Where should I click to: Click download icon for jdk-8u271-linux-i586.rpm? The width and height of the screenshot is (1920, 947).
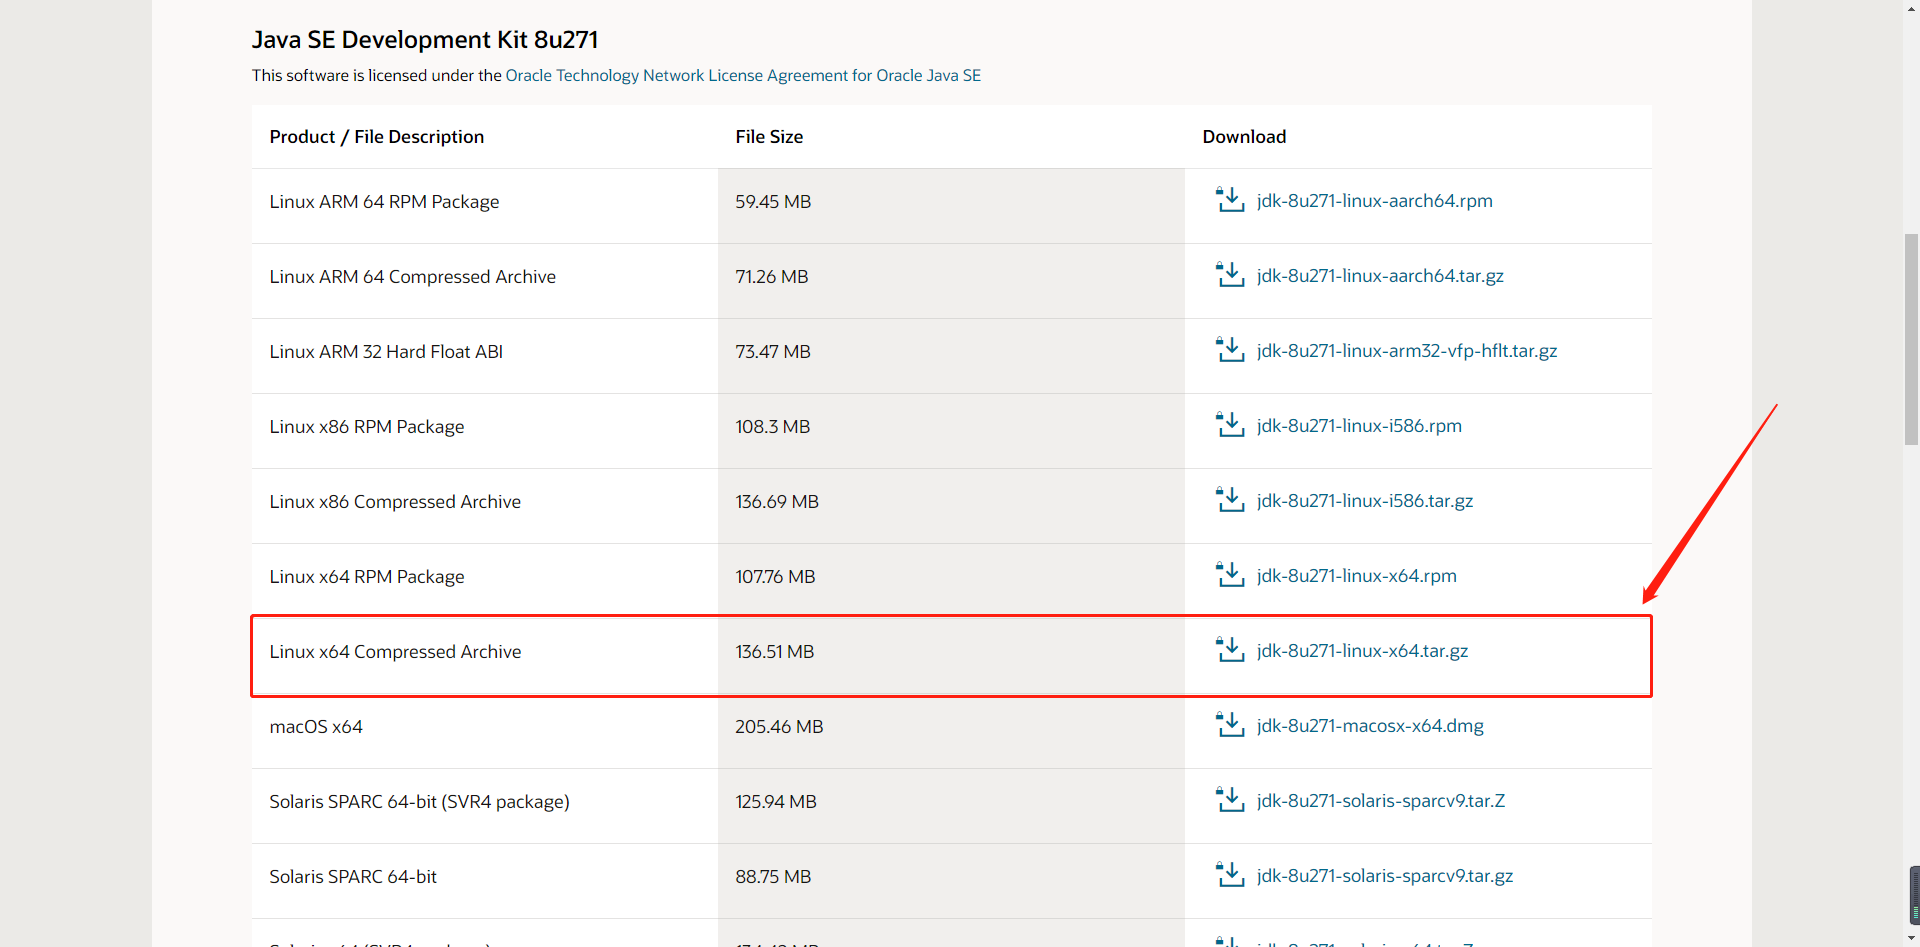coord(1230,424)
